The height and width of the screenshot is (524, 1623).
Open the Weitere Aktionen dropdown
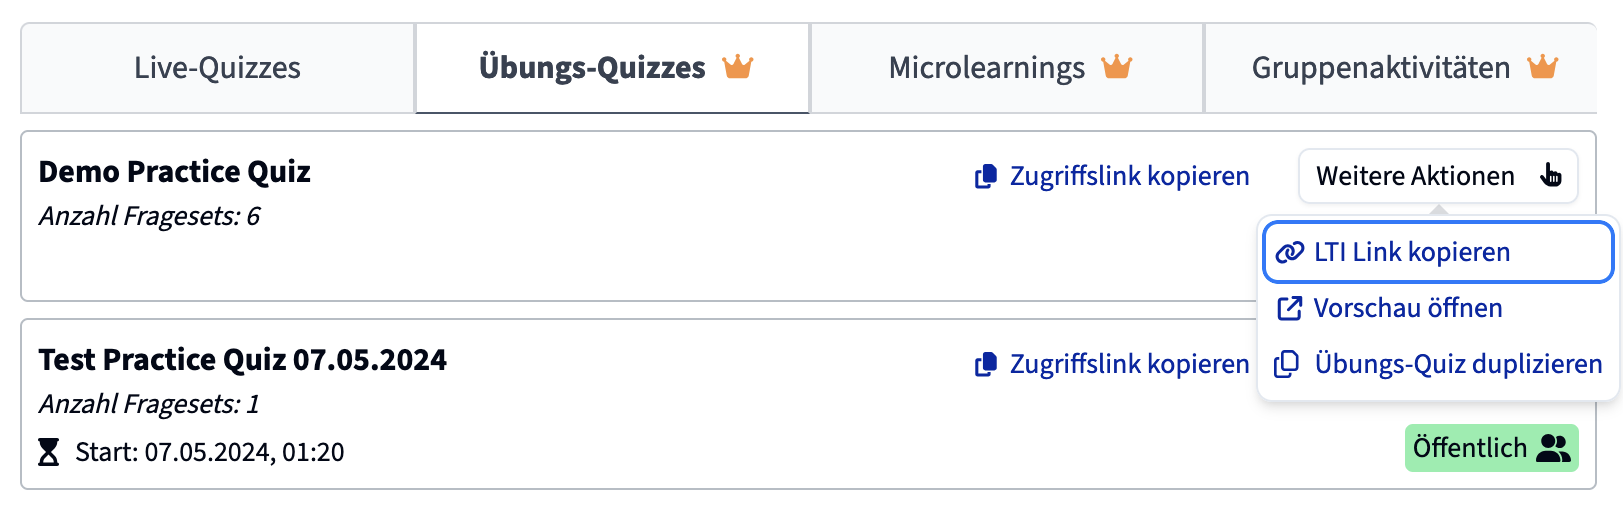click(x=1438, y=176)
